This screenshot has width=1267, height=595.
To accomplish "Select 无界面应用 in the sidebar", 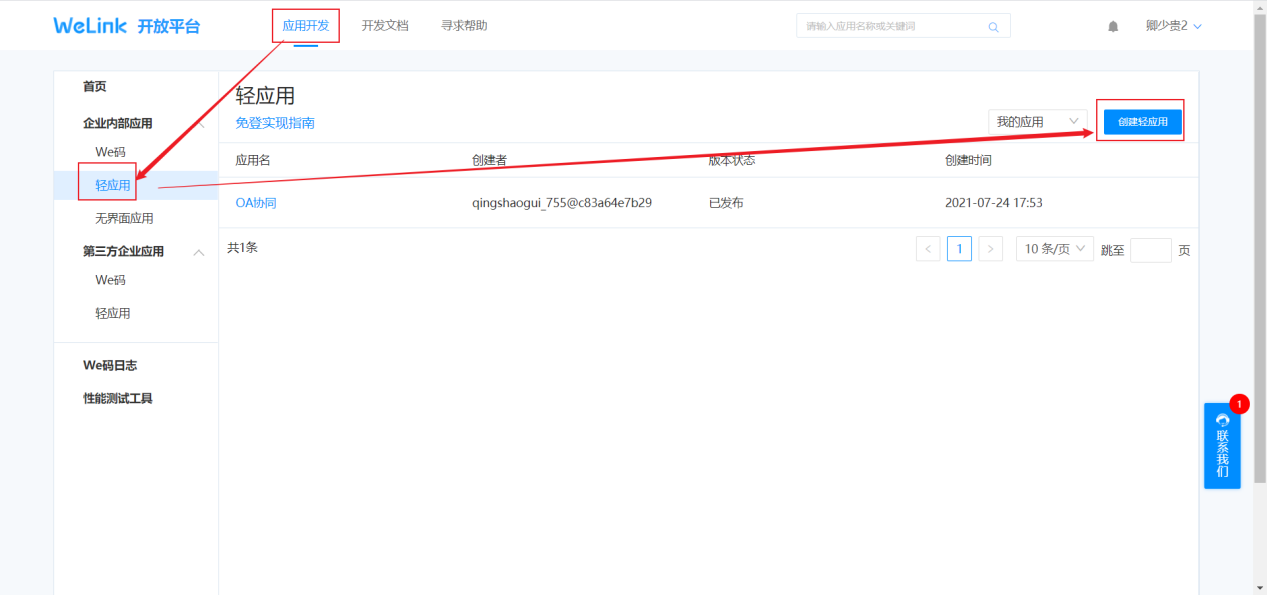I will (124, 218).
